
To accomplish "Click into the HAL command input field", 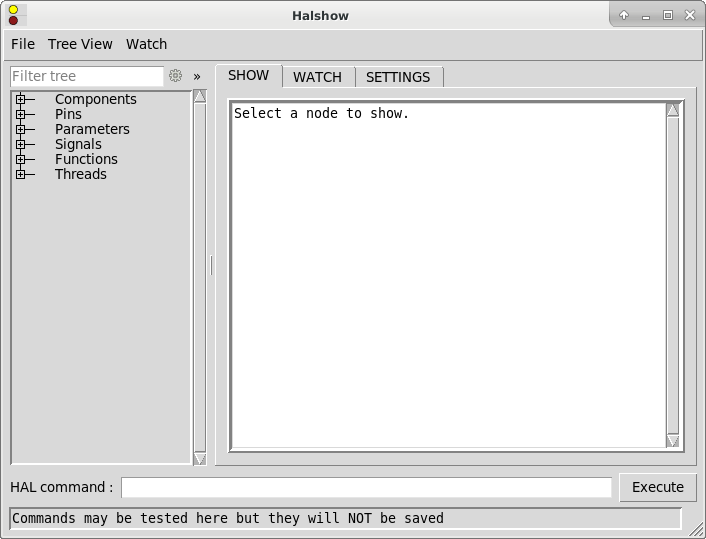I will (x=366, y=487).
